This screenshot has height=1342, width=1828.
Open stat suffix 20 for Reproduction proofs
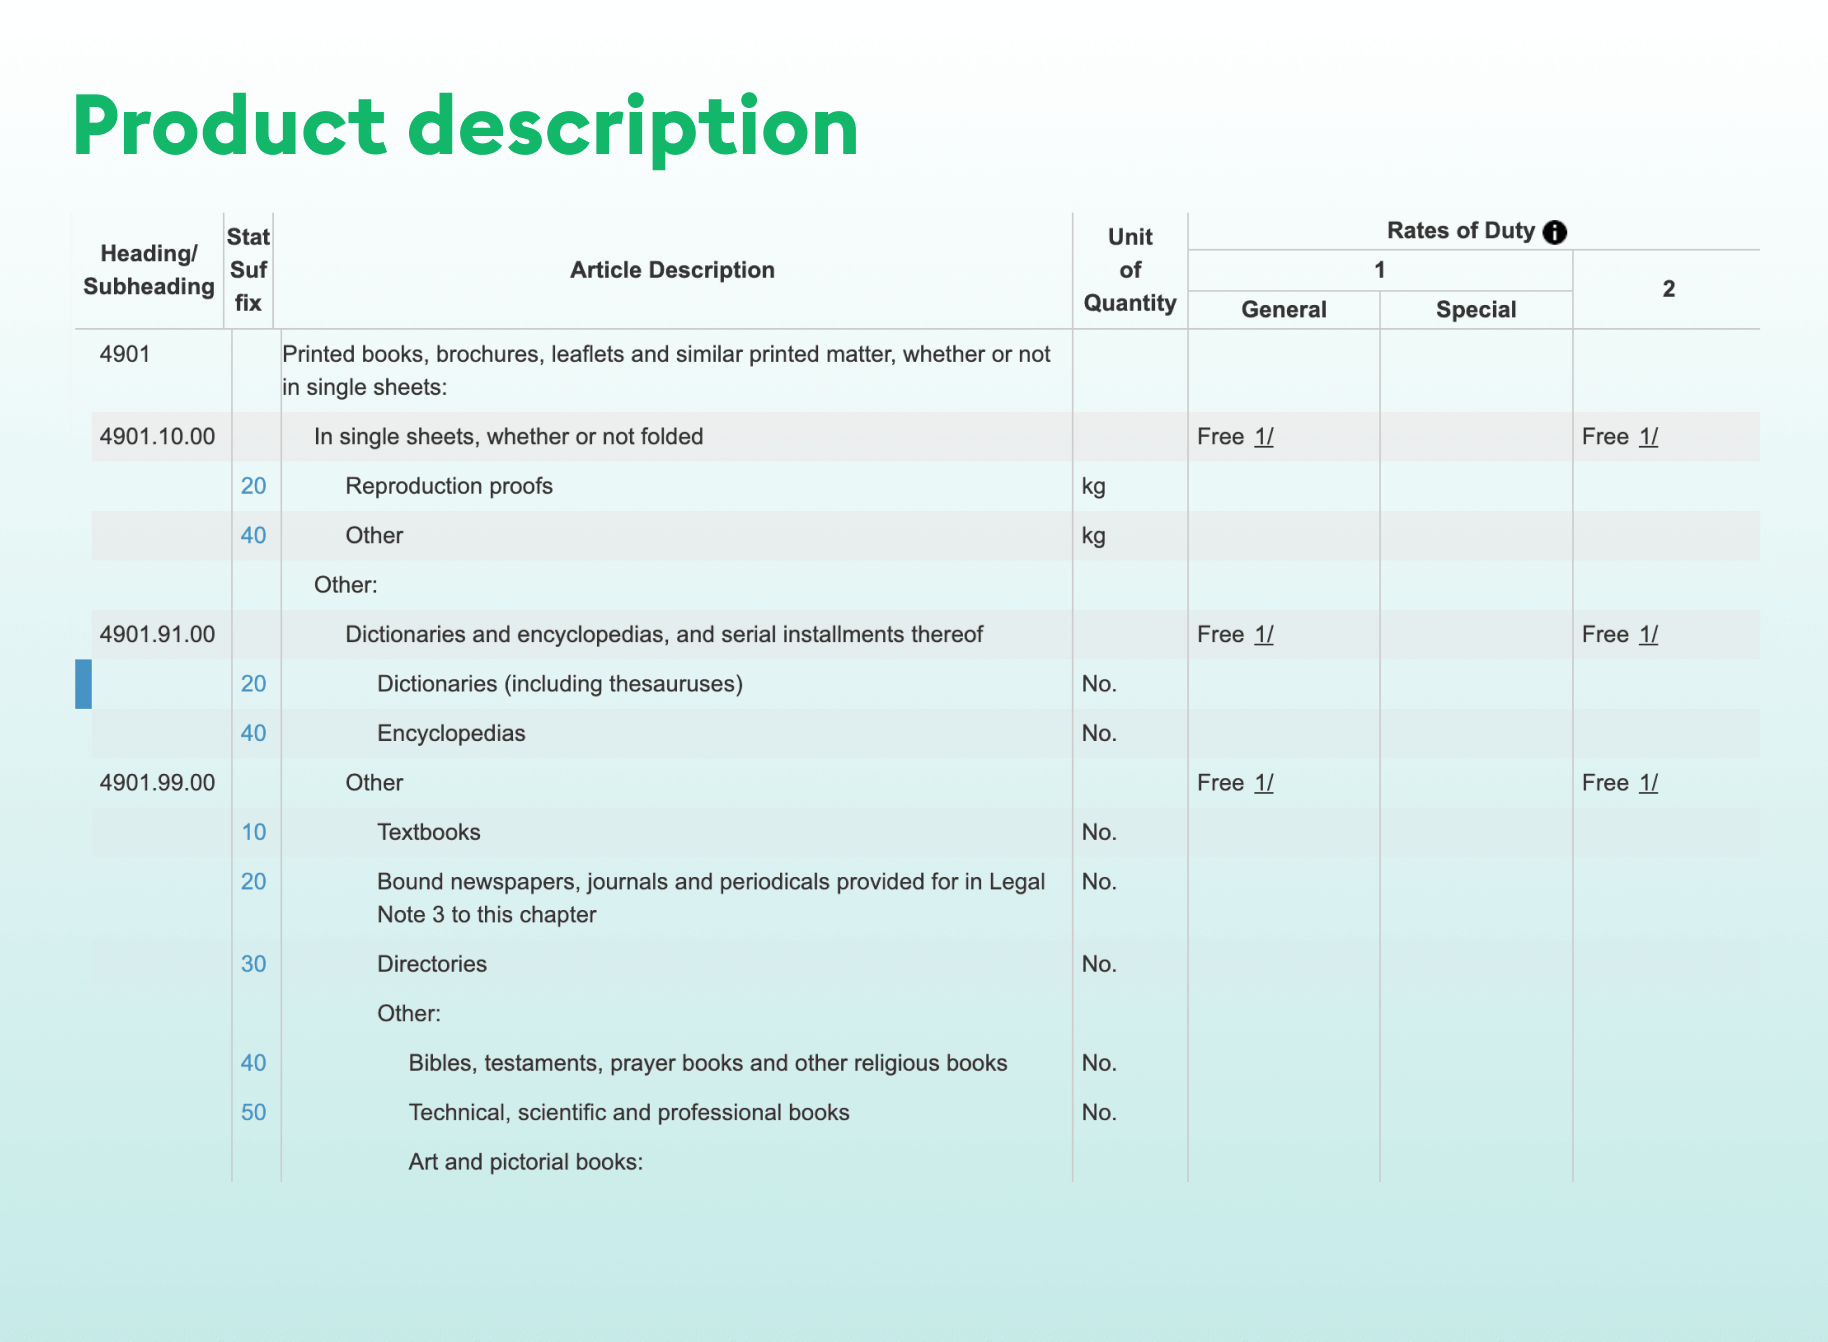[x=253, y=486]
